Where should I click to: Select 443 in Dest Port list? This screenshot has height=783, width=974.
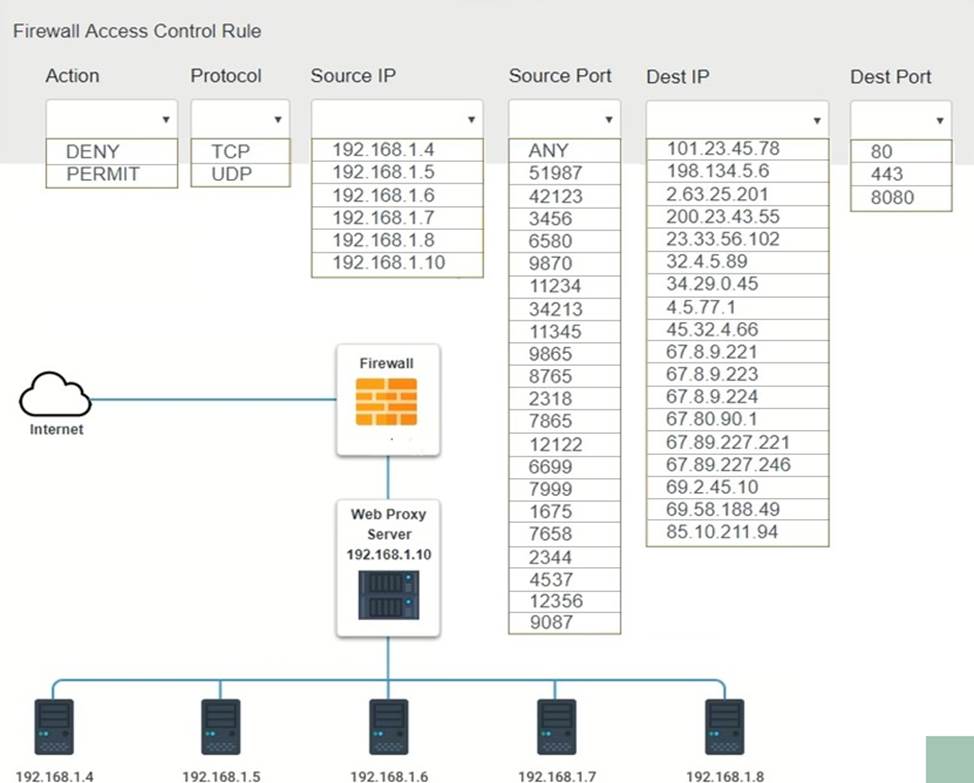pos(887,174)
